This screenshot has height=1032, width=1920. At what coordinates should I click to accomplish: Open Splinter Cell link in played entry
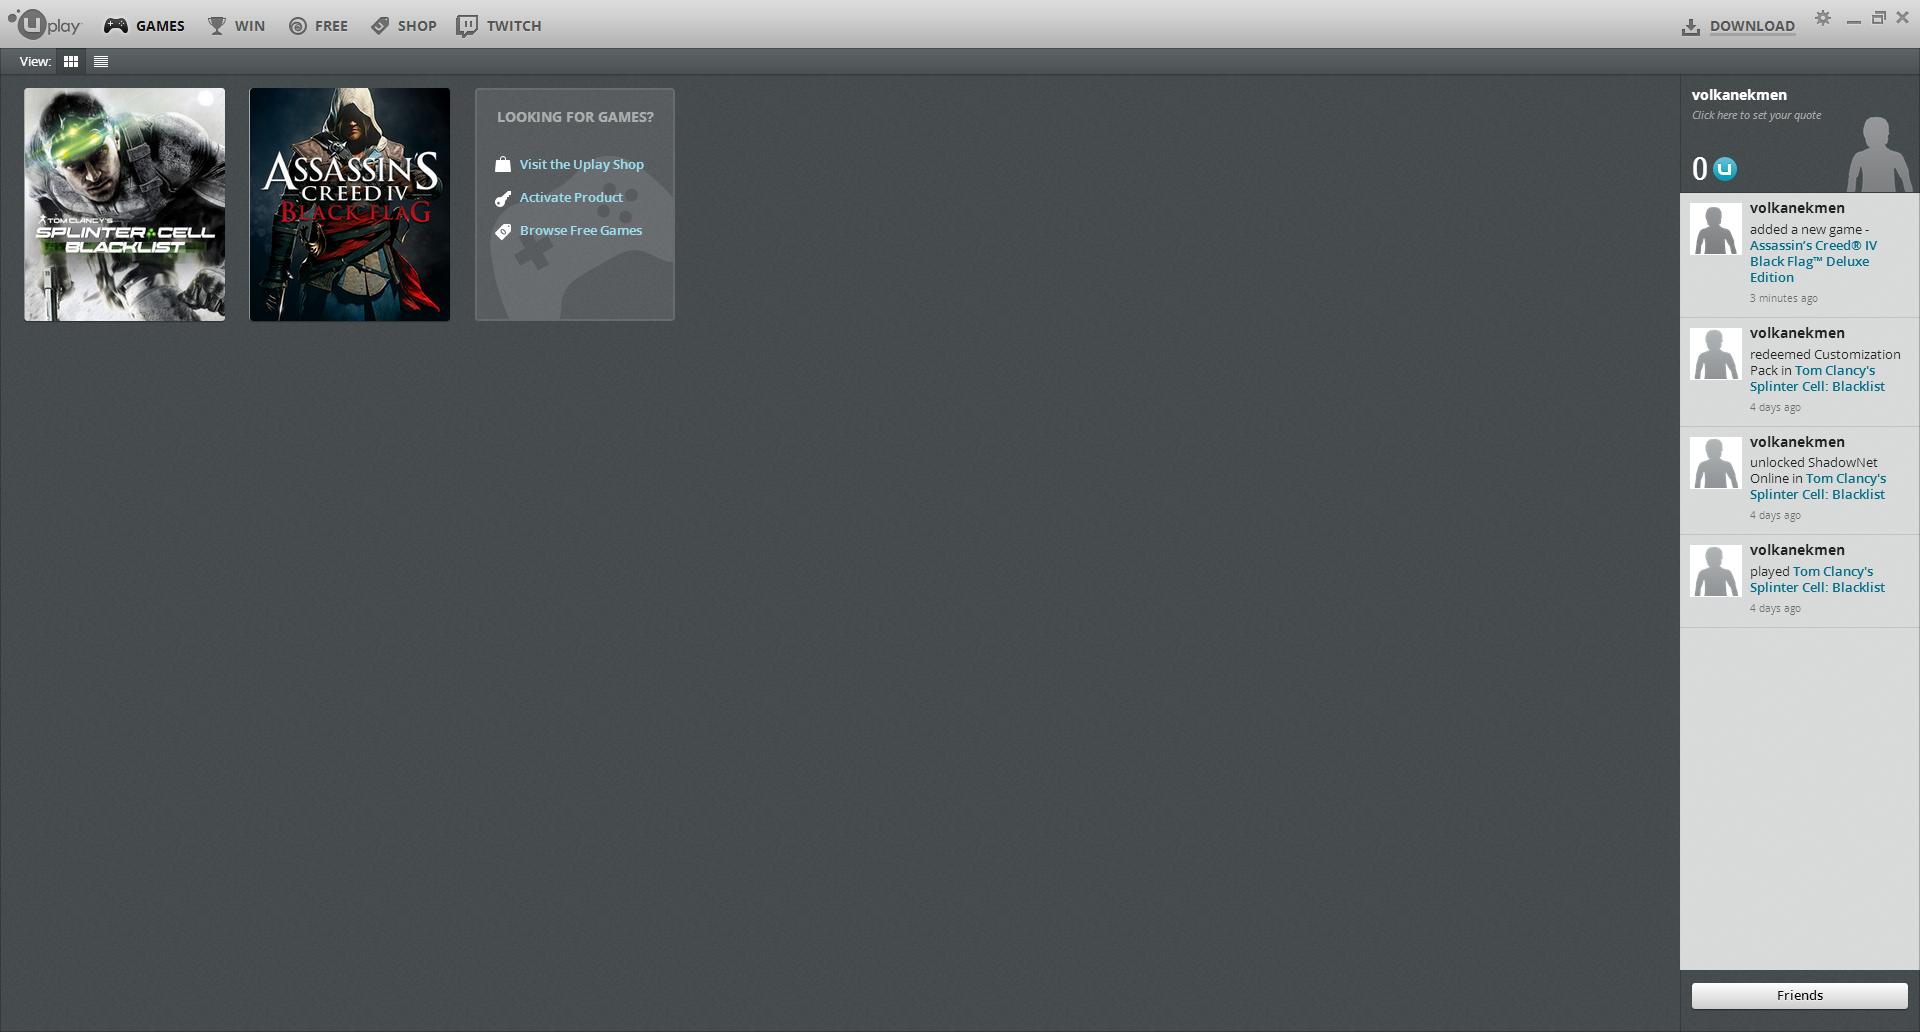point(1817,579)
